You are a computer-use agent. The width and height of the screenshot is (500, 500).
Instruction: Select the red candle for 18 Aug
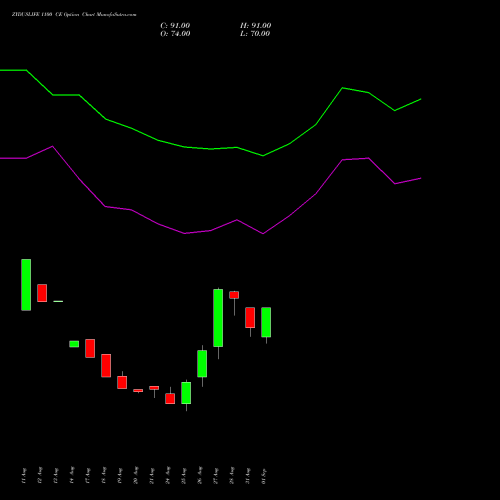pyautogui.click(x=106, y=366)
